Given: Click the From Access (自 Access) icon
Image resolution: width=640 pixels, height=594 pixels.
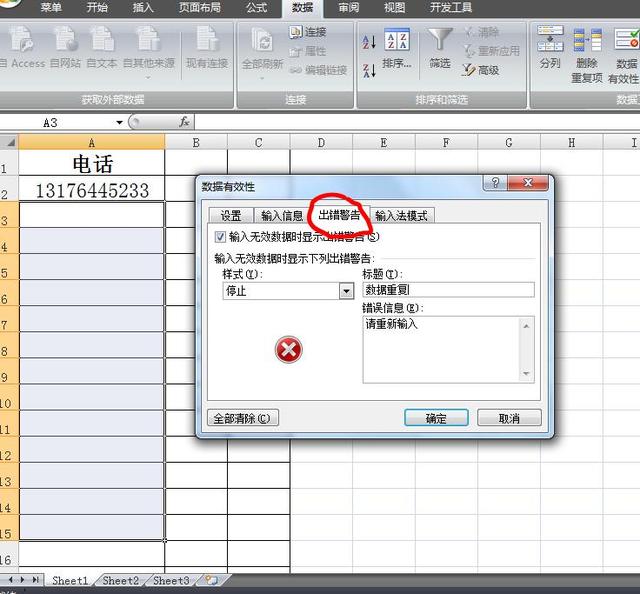Looking at the screenshot, I should click(x=22, y=47).
